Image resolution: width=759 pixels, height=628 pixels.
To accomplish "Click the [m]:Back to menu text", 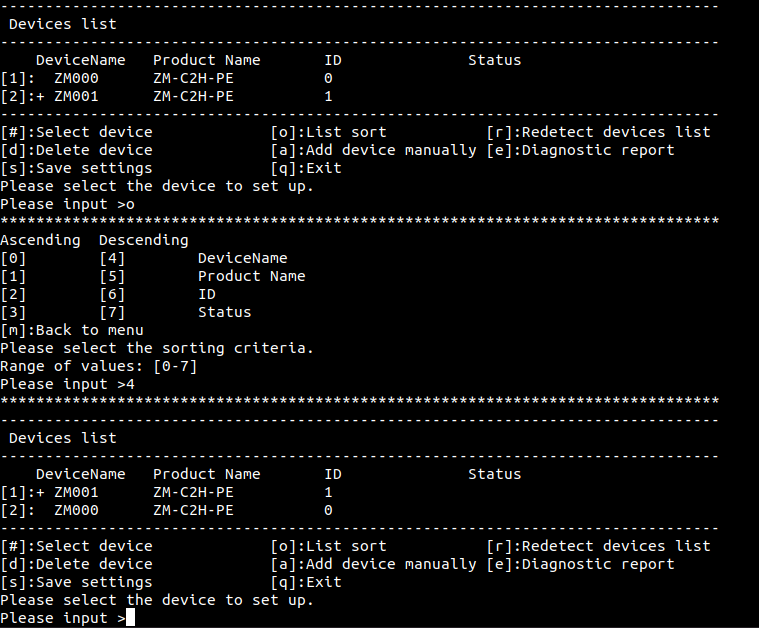I will (x=72, y=330).
